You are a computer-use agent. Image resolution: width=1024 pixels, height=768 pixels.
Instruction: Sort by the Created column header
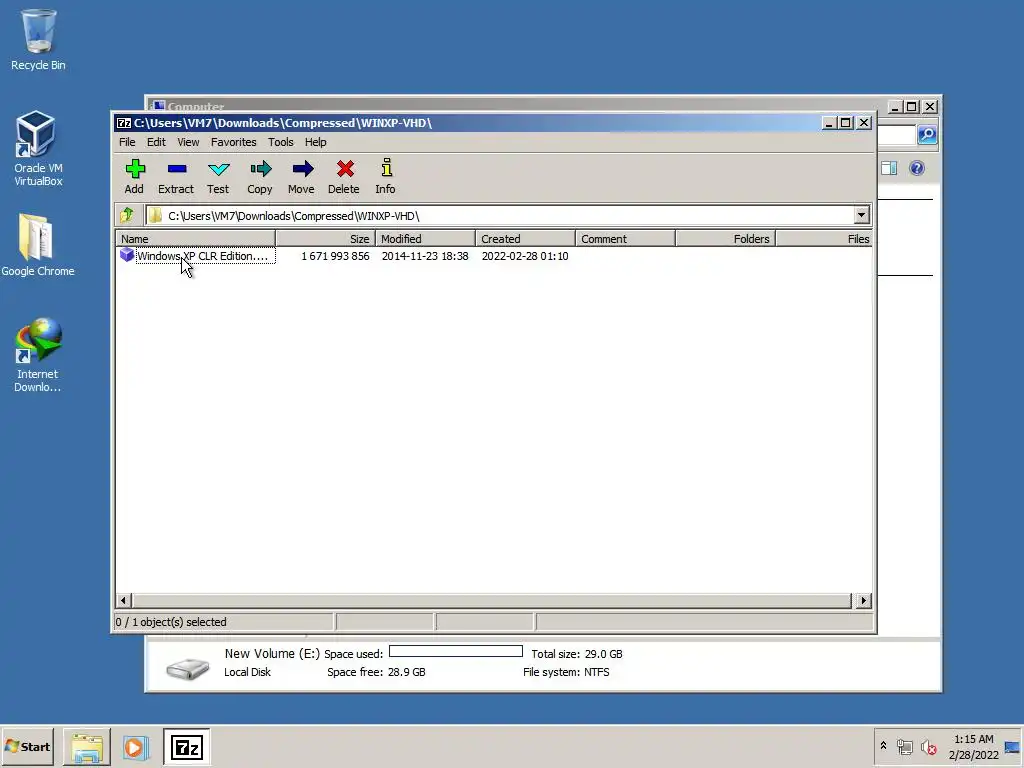click(525, 238)
